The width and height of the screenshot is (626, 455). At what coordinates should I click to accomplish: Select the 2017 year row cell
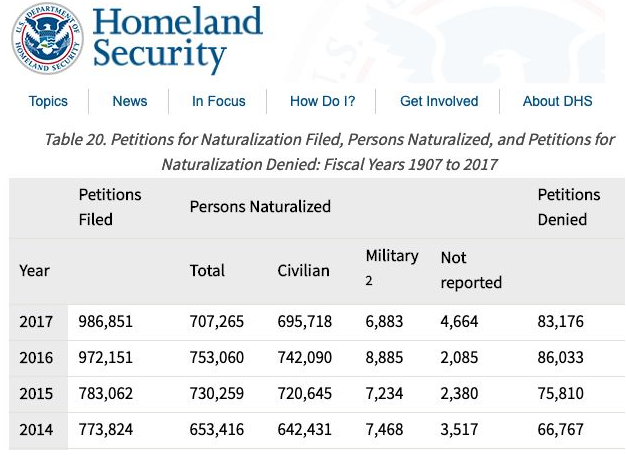(x=37, y=322)
